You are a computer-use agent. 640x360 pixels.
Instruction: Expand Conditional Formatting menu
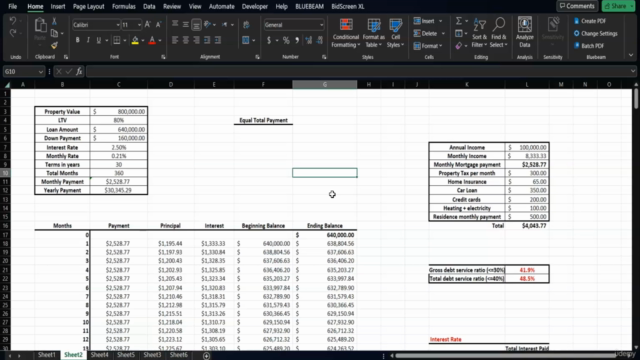346,33
